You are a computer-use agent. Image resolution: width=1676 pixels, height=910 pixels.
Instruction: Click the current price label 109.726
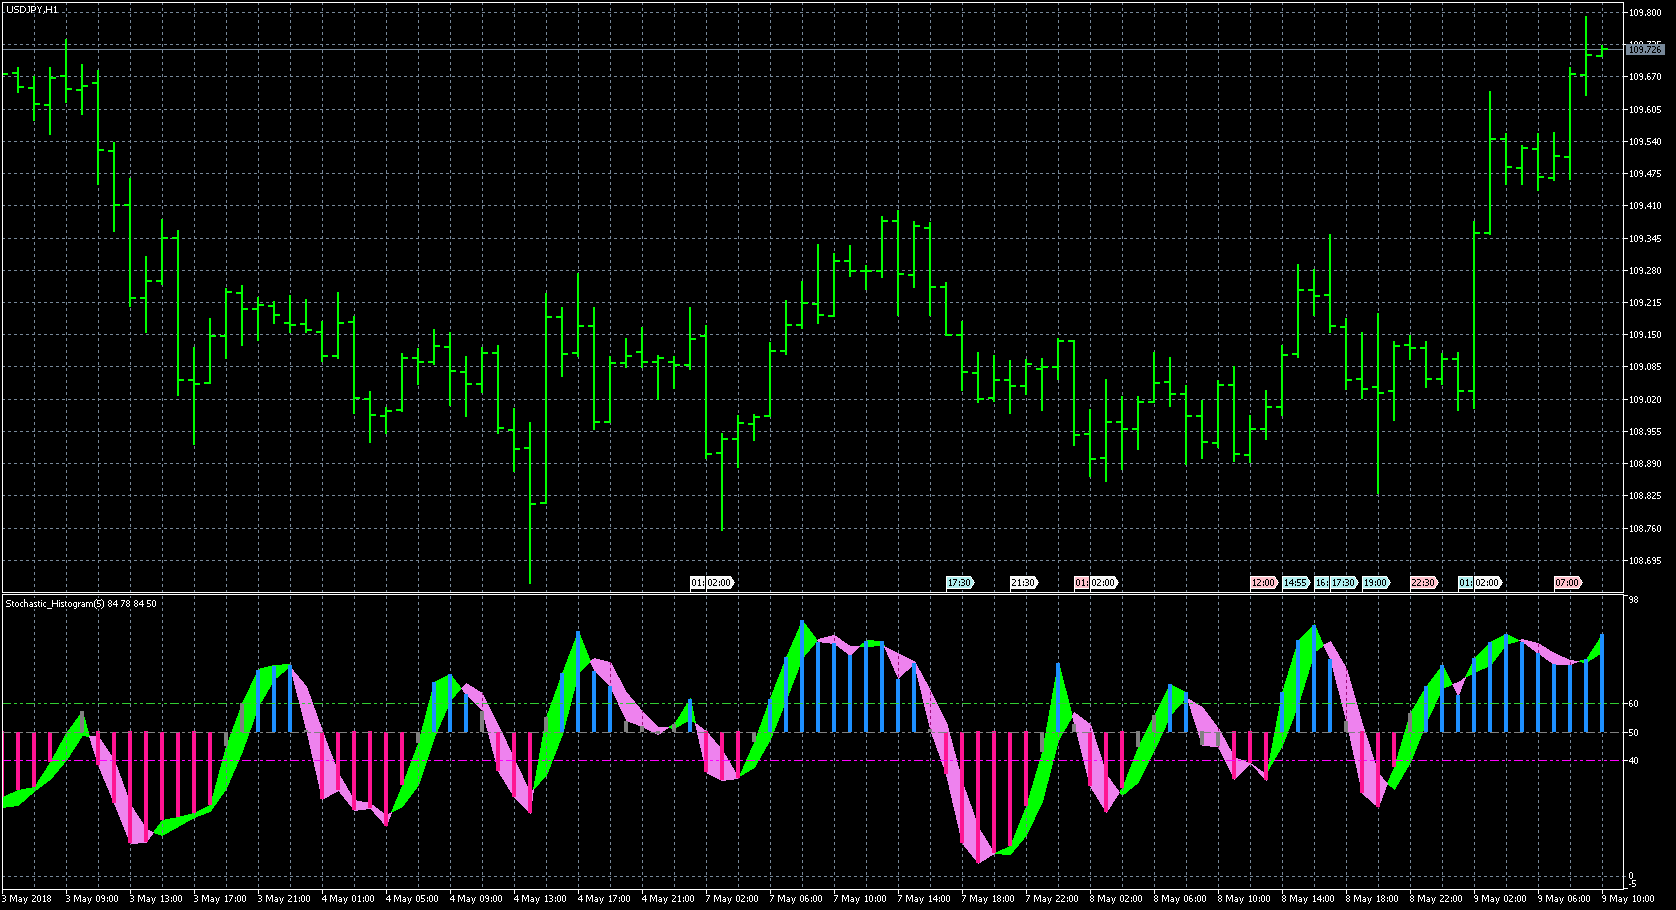pos(1645,49)
